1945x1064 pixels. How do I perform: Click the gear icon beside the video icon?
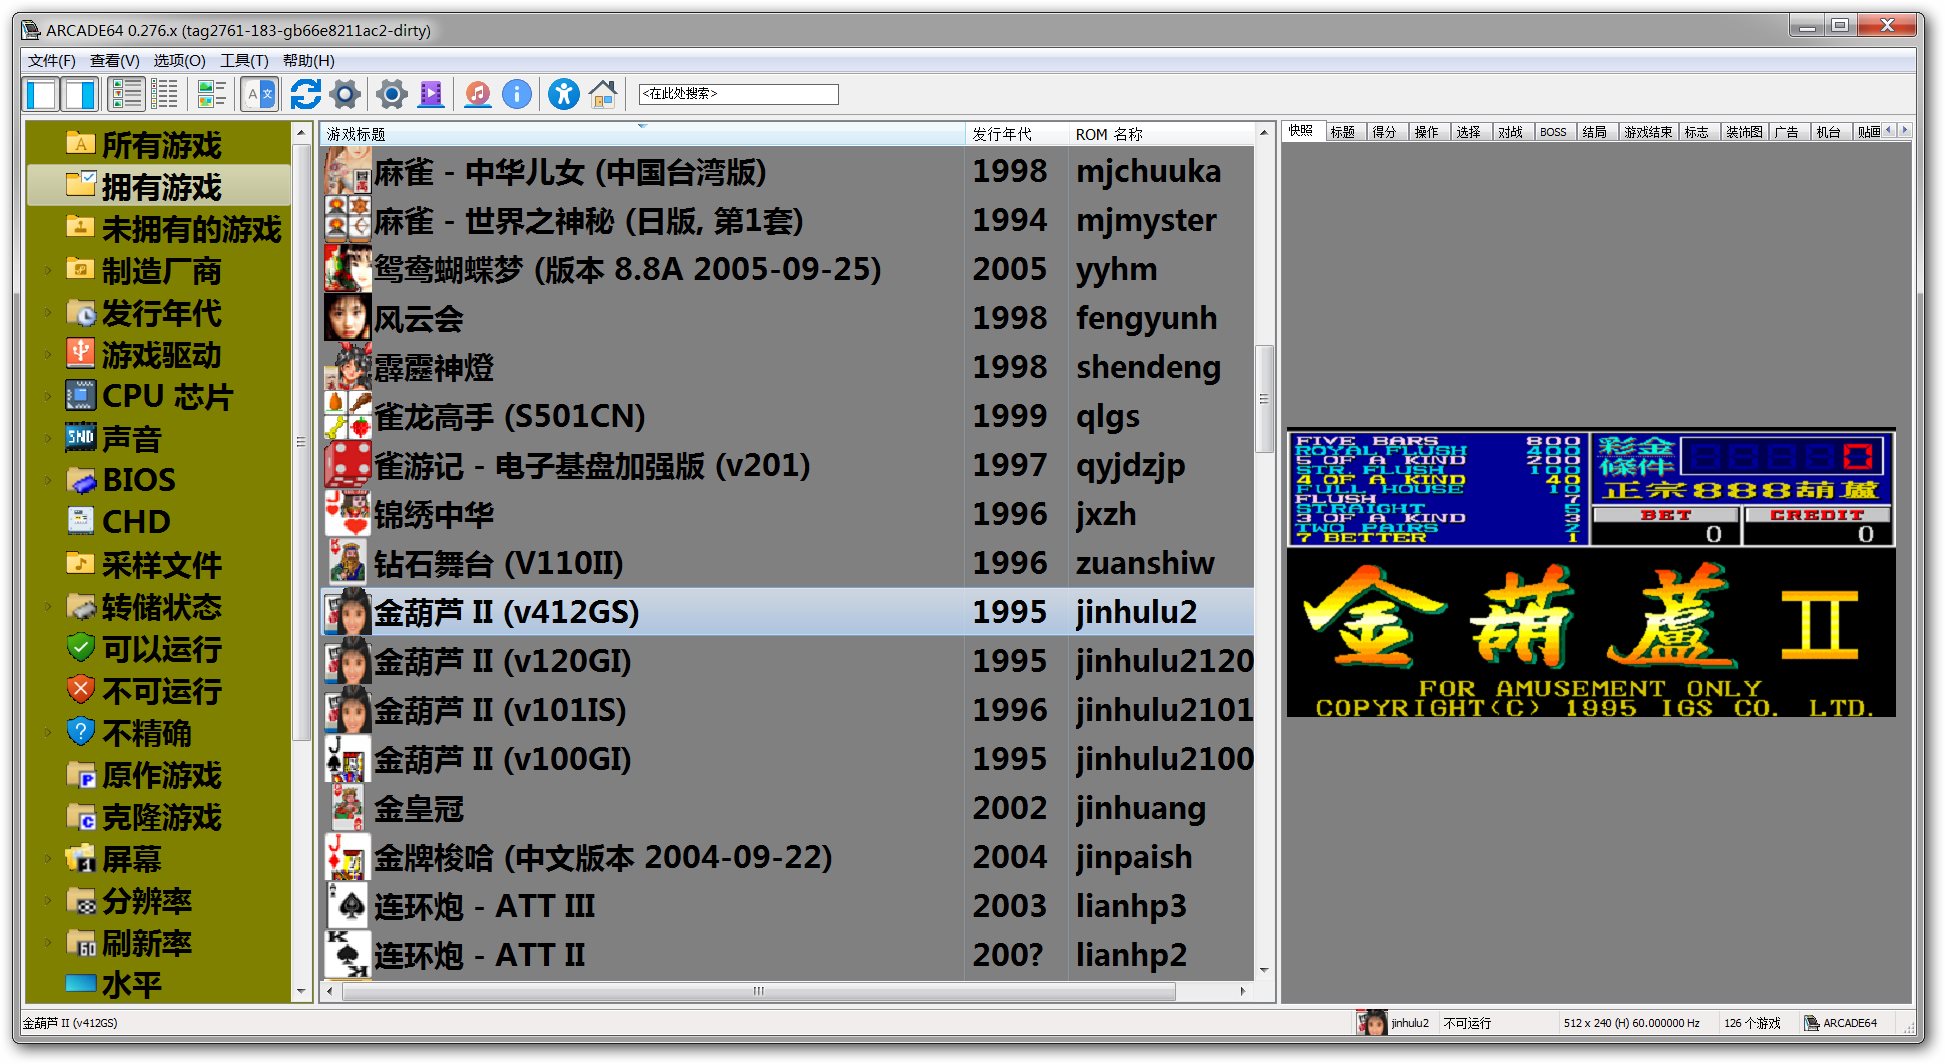pyautogui.click(x=392, y=95)
